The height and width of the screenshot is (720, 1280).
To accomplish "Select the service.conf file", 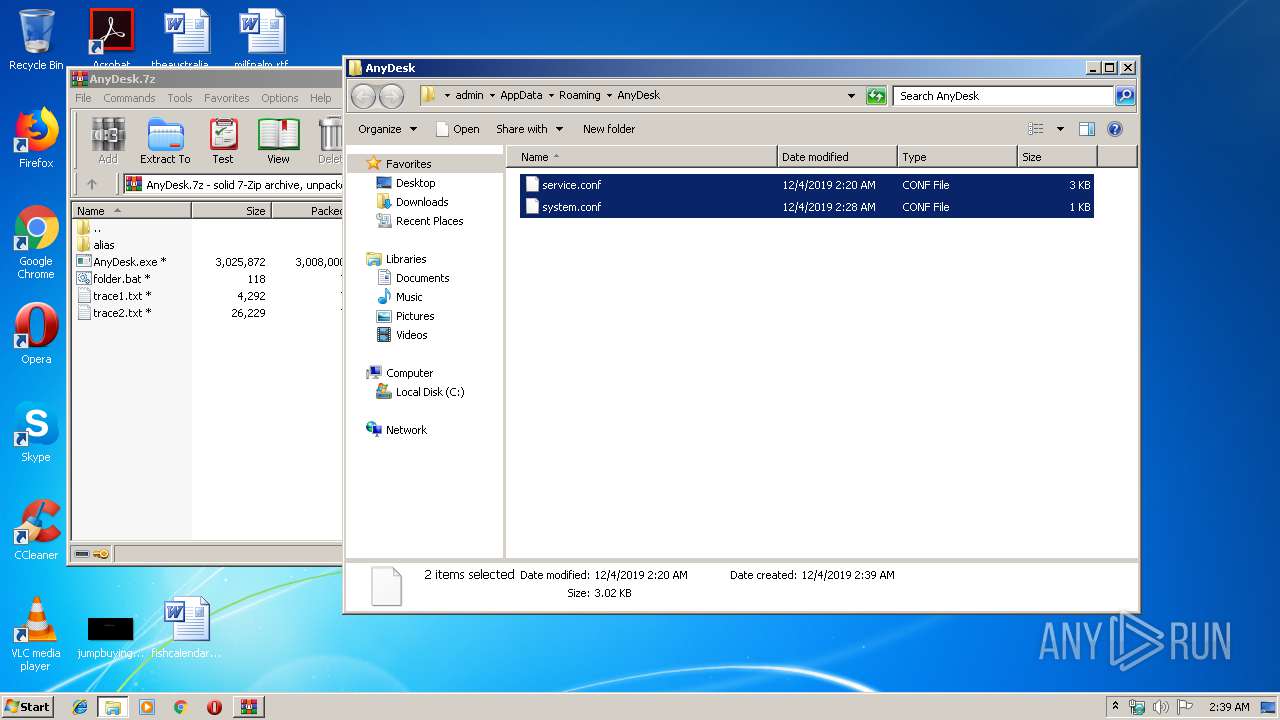I will pos(806,185).
